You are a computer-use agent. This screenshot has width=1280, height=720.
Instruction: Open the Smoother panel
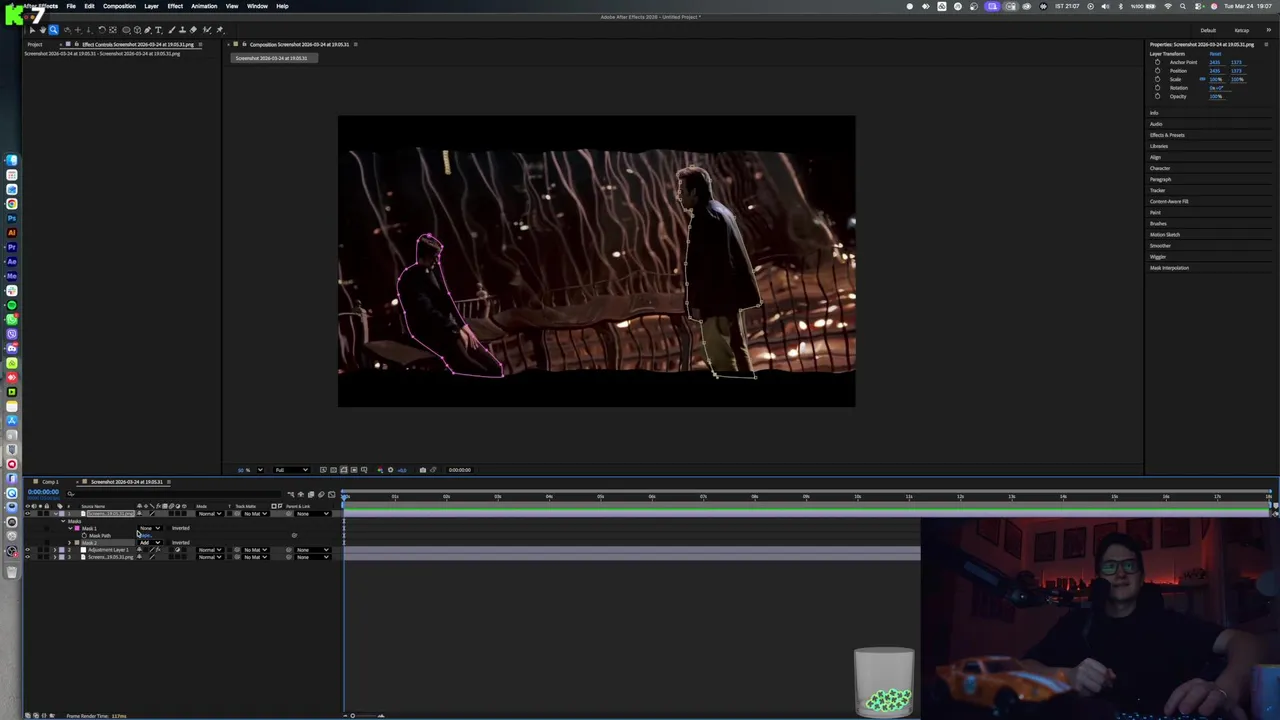click(x=1160, y=245)
